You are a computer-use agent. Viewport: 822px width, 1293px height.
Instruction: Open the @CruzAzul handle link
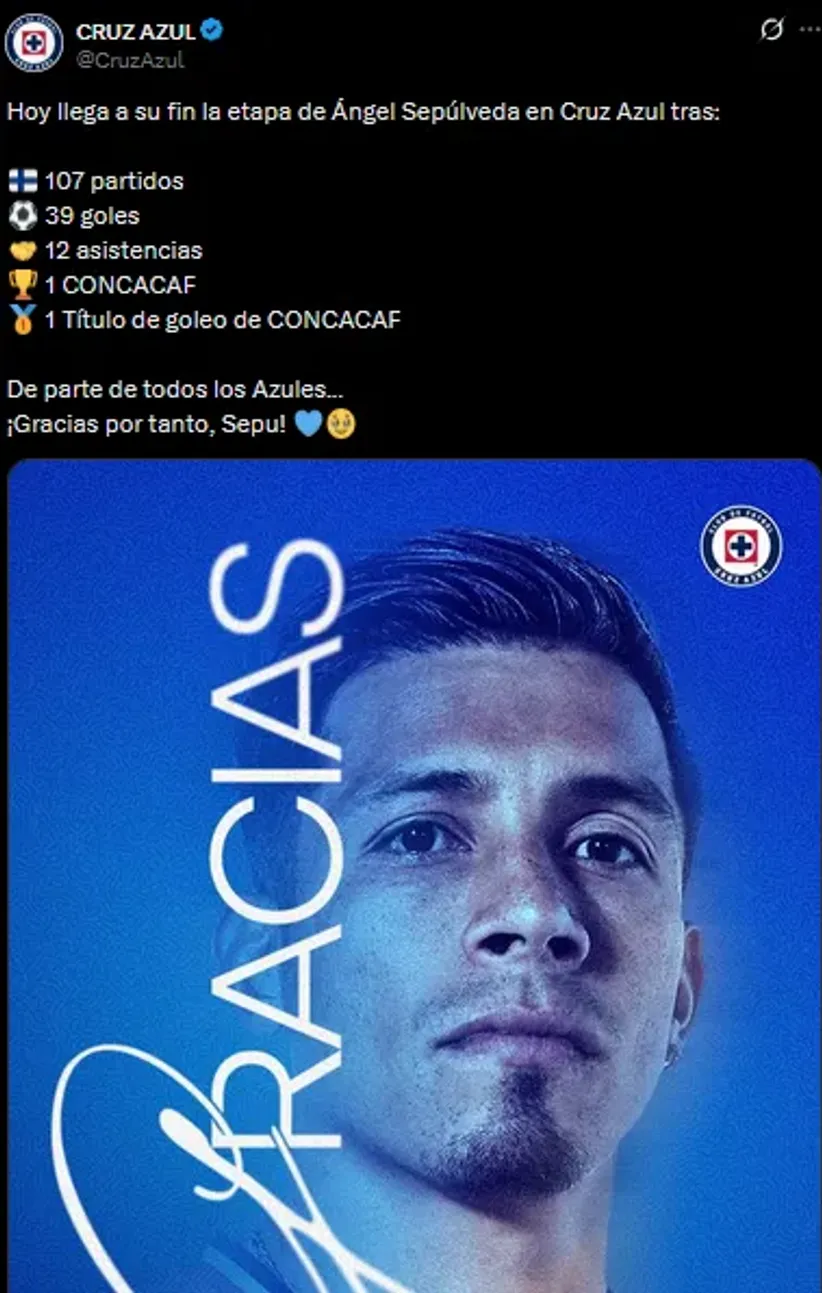[130, 60]
